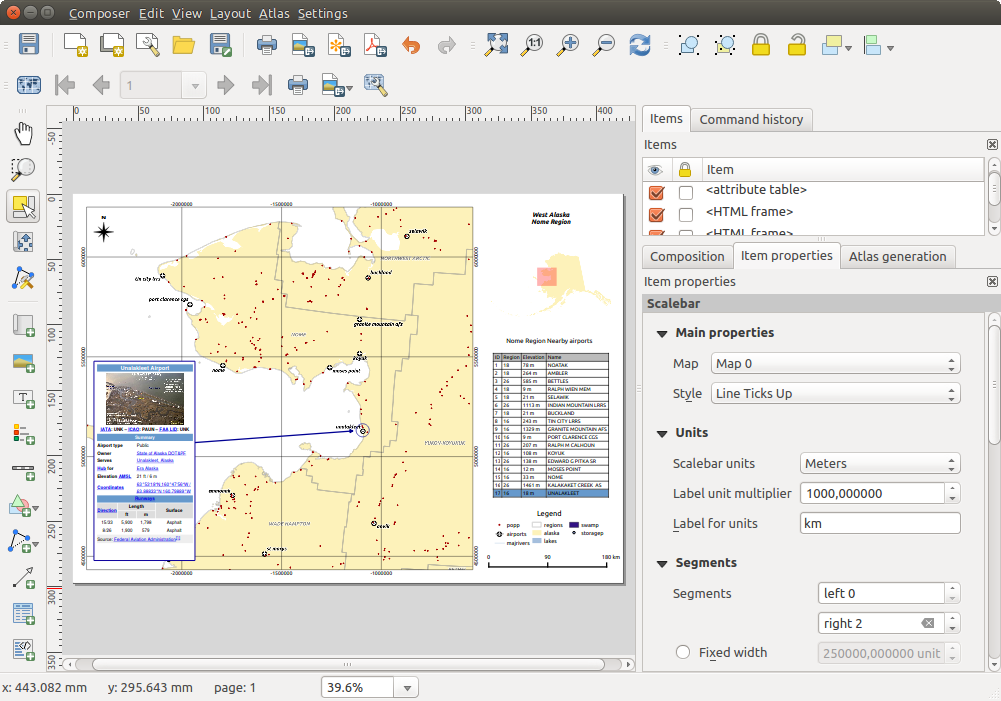Viewport: 1001px width, 701px height.
Task: Open the Scalebar units dropdown
Action: click(x=878, y=463)
